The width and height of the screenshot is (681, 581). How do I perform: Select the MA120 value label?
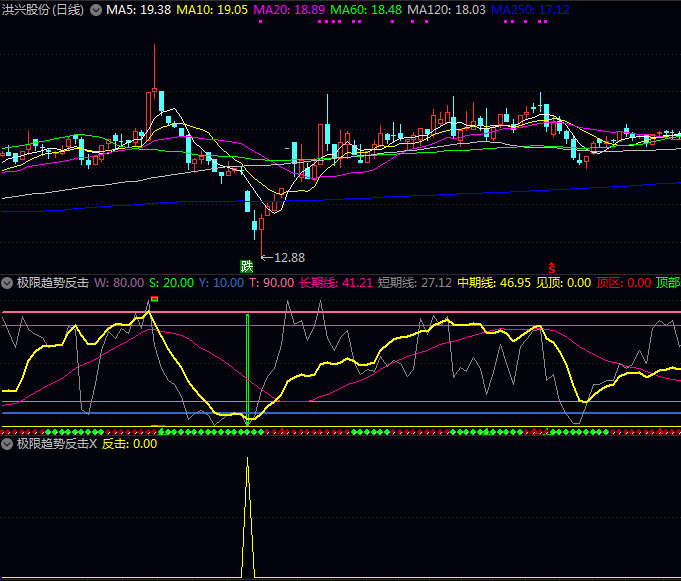pos(447,10)
